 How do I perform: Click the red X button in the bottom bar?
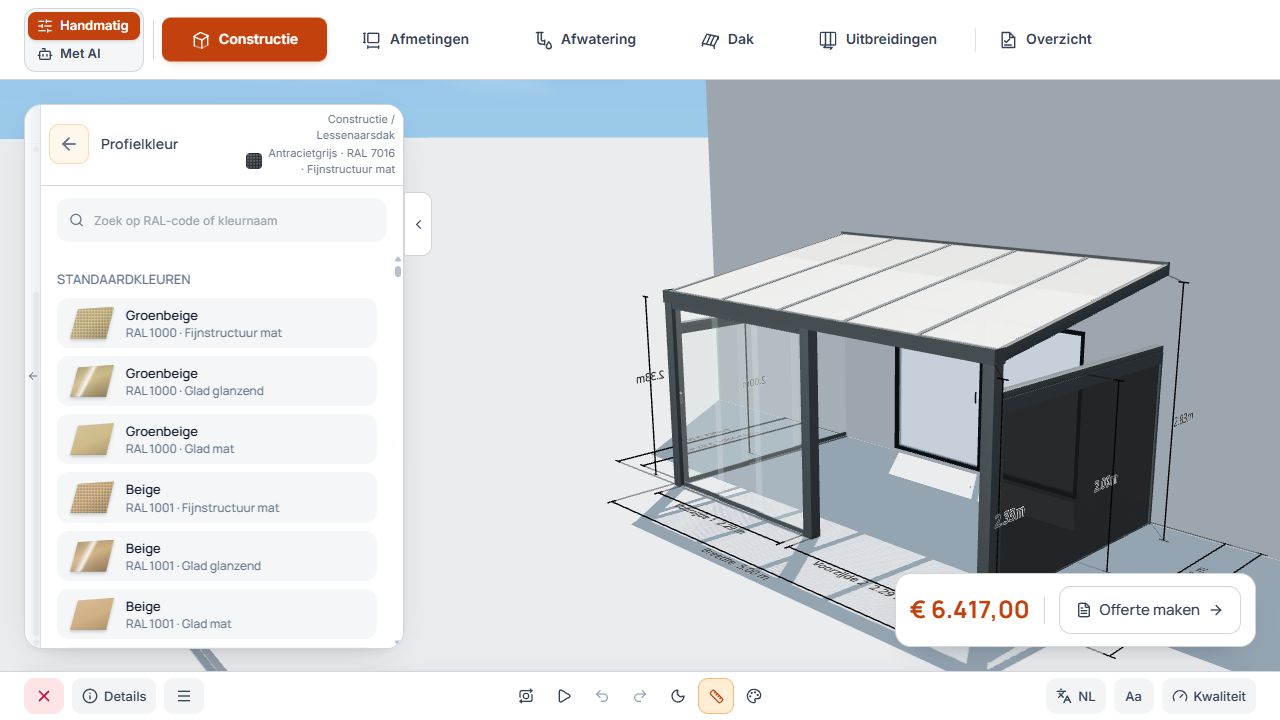pos(44,696)
